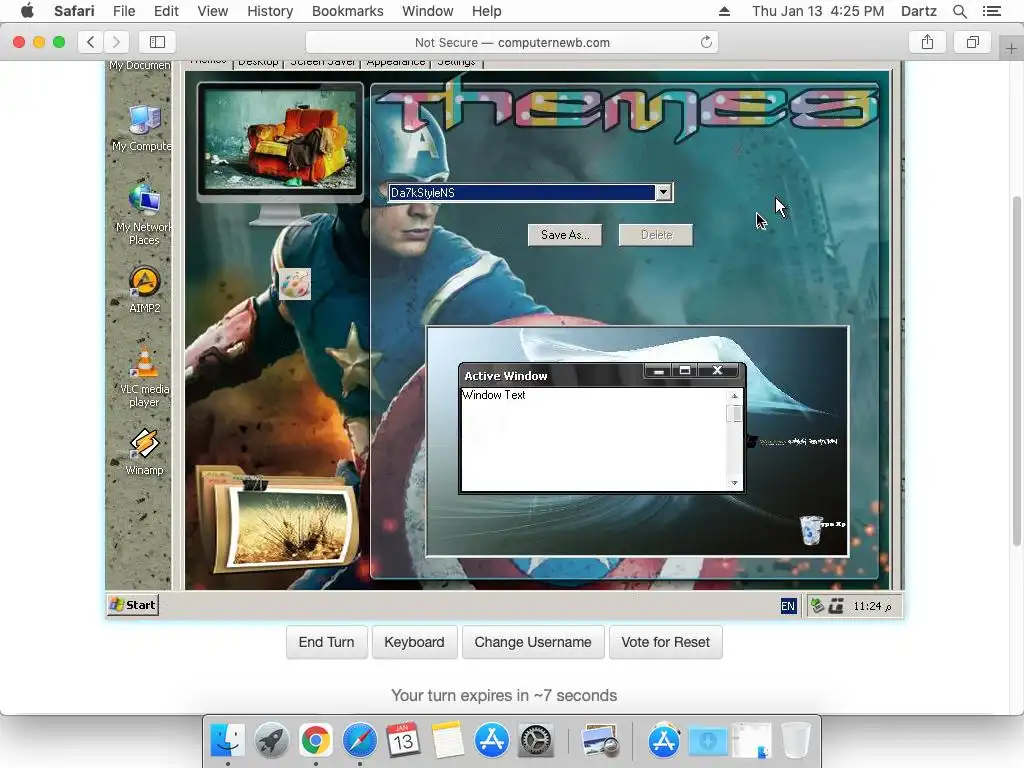This screenshot has height=768, width=1024.
Task: Open Safari compass icon in Dock
Action: (360, 740)
